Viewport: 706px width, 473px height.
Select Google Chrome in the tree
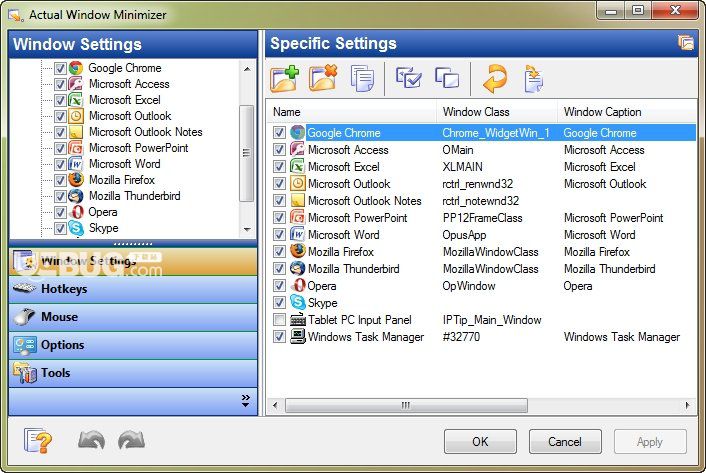coord(125,68)
